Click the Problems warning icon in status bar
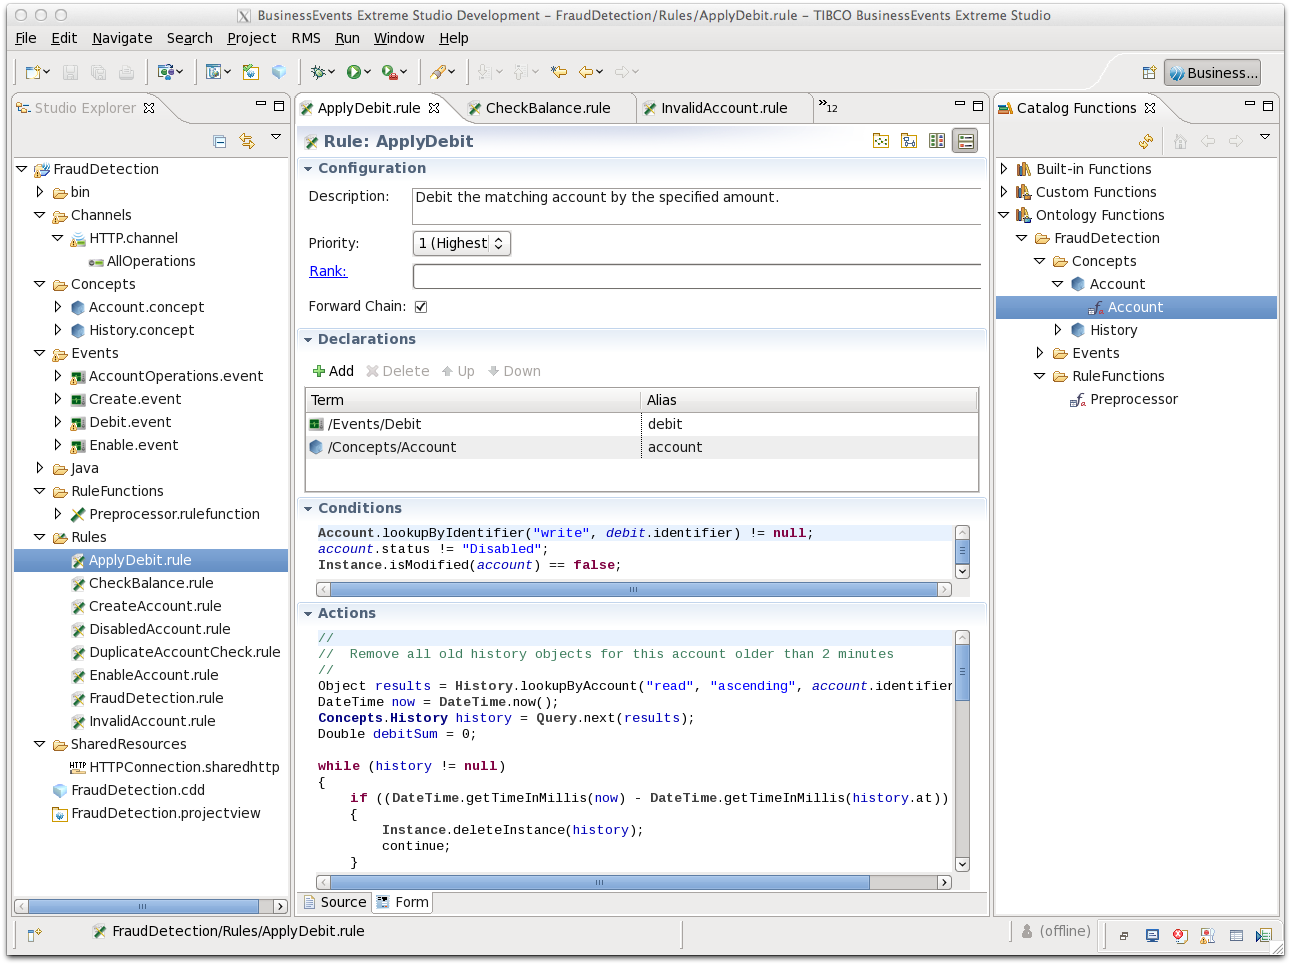The width and height of the screenshot is (1291, 965). (1208, 936)
